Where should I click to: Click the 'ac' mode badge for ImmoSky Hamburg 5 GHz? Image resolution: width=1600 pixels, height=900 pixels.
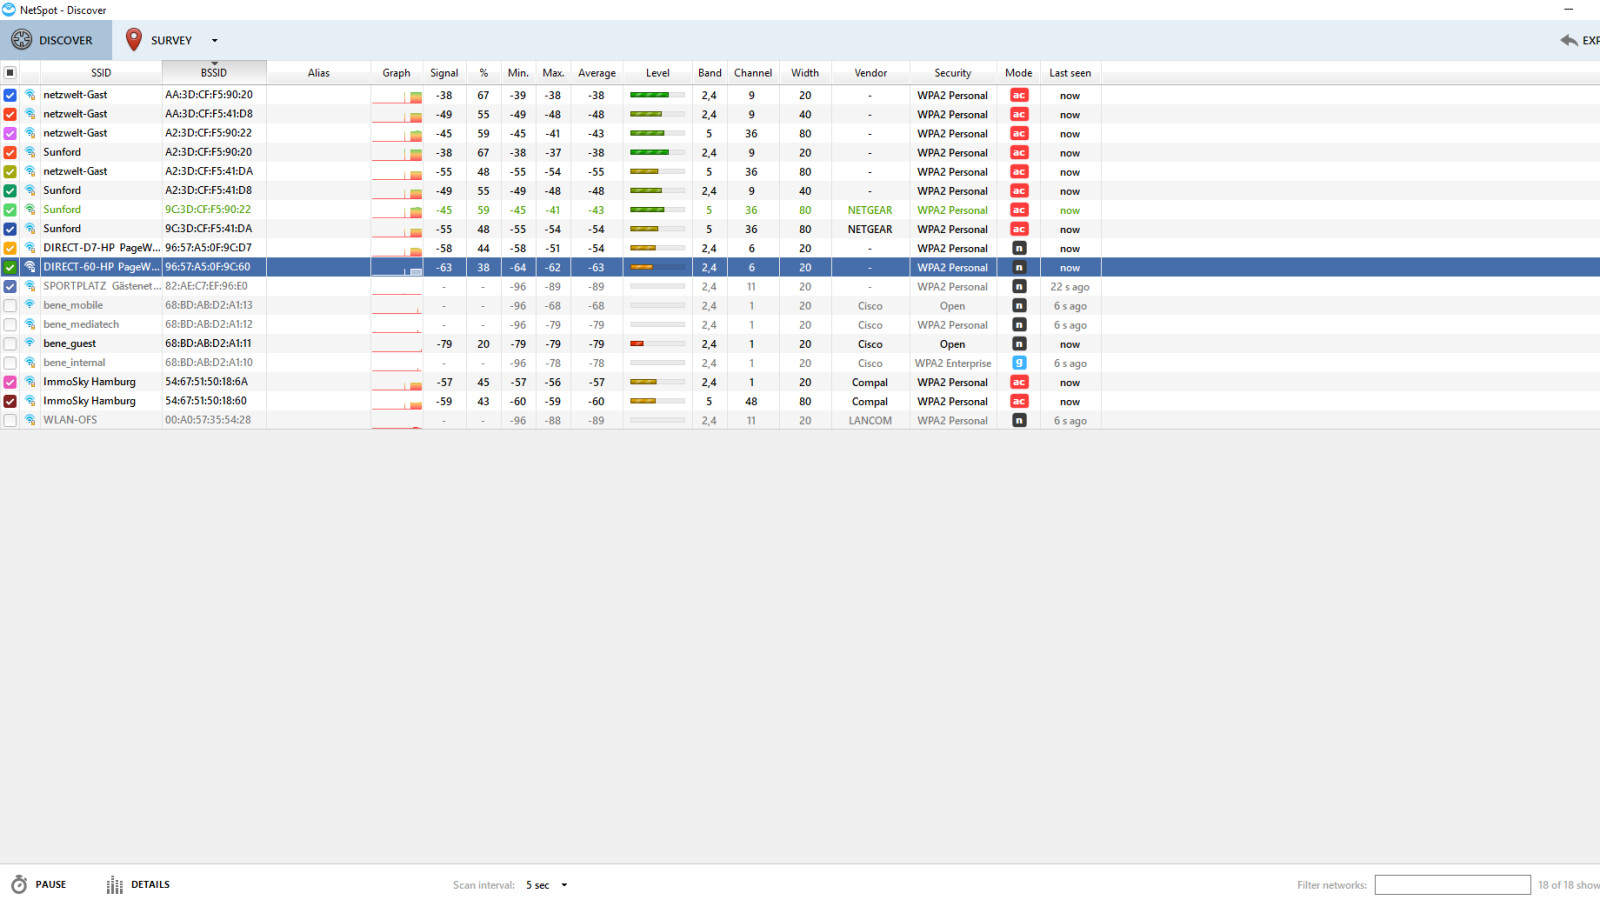1018,401
